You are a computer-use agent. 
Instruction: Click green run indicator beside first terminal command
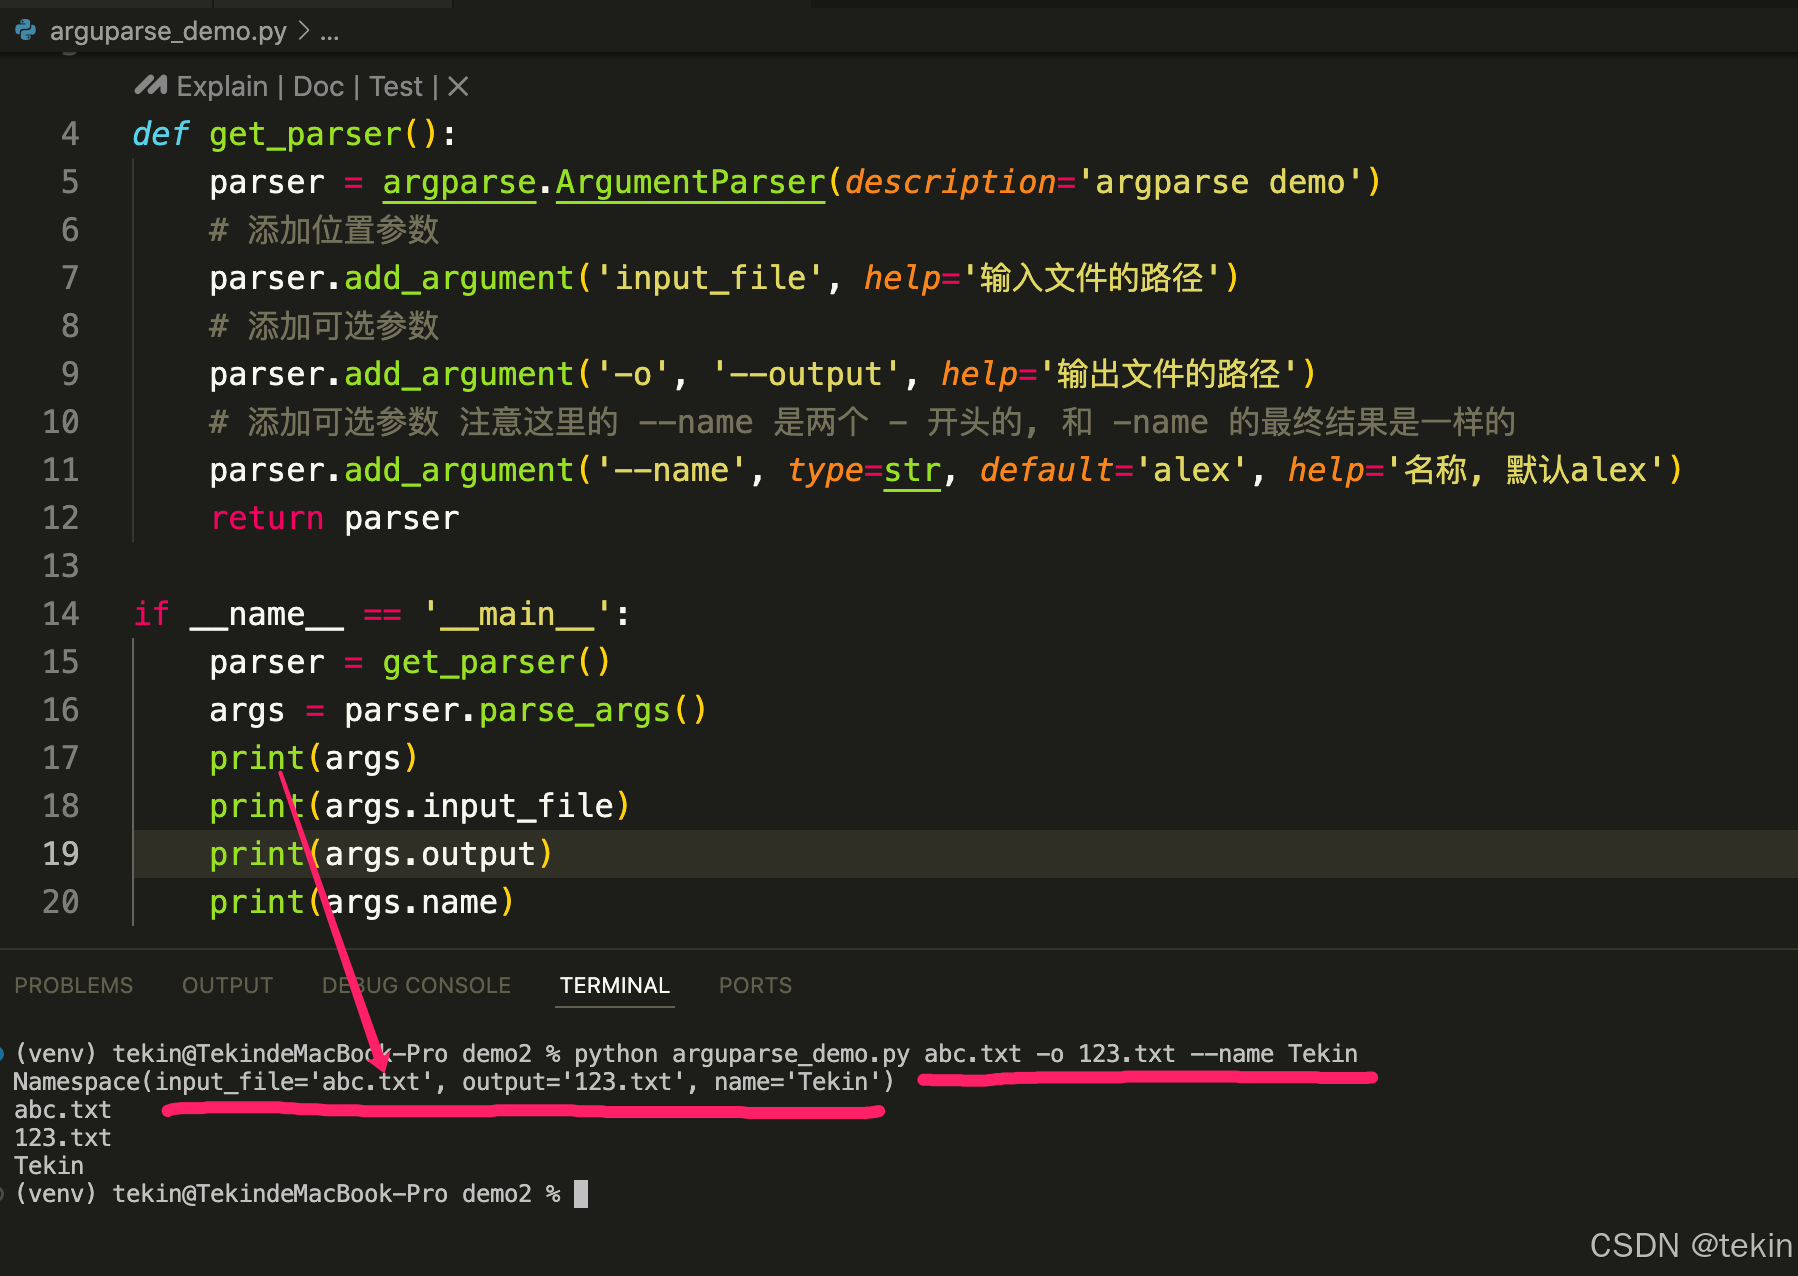pyautogui.click(x=6, y=1053)
